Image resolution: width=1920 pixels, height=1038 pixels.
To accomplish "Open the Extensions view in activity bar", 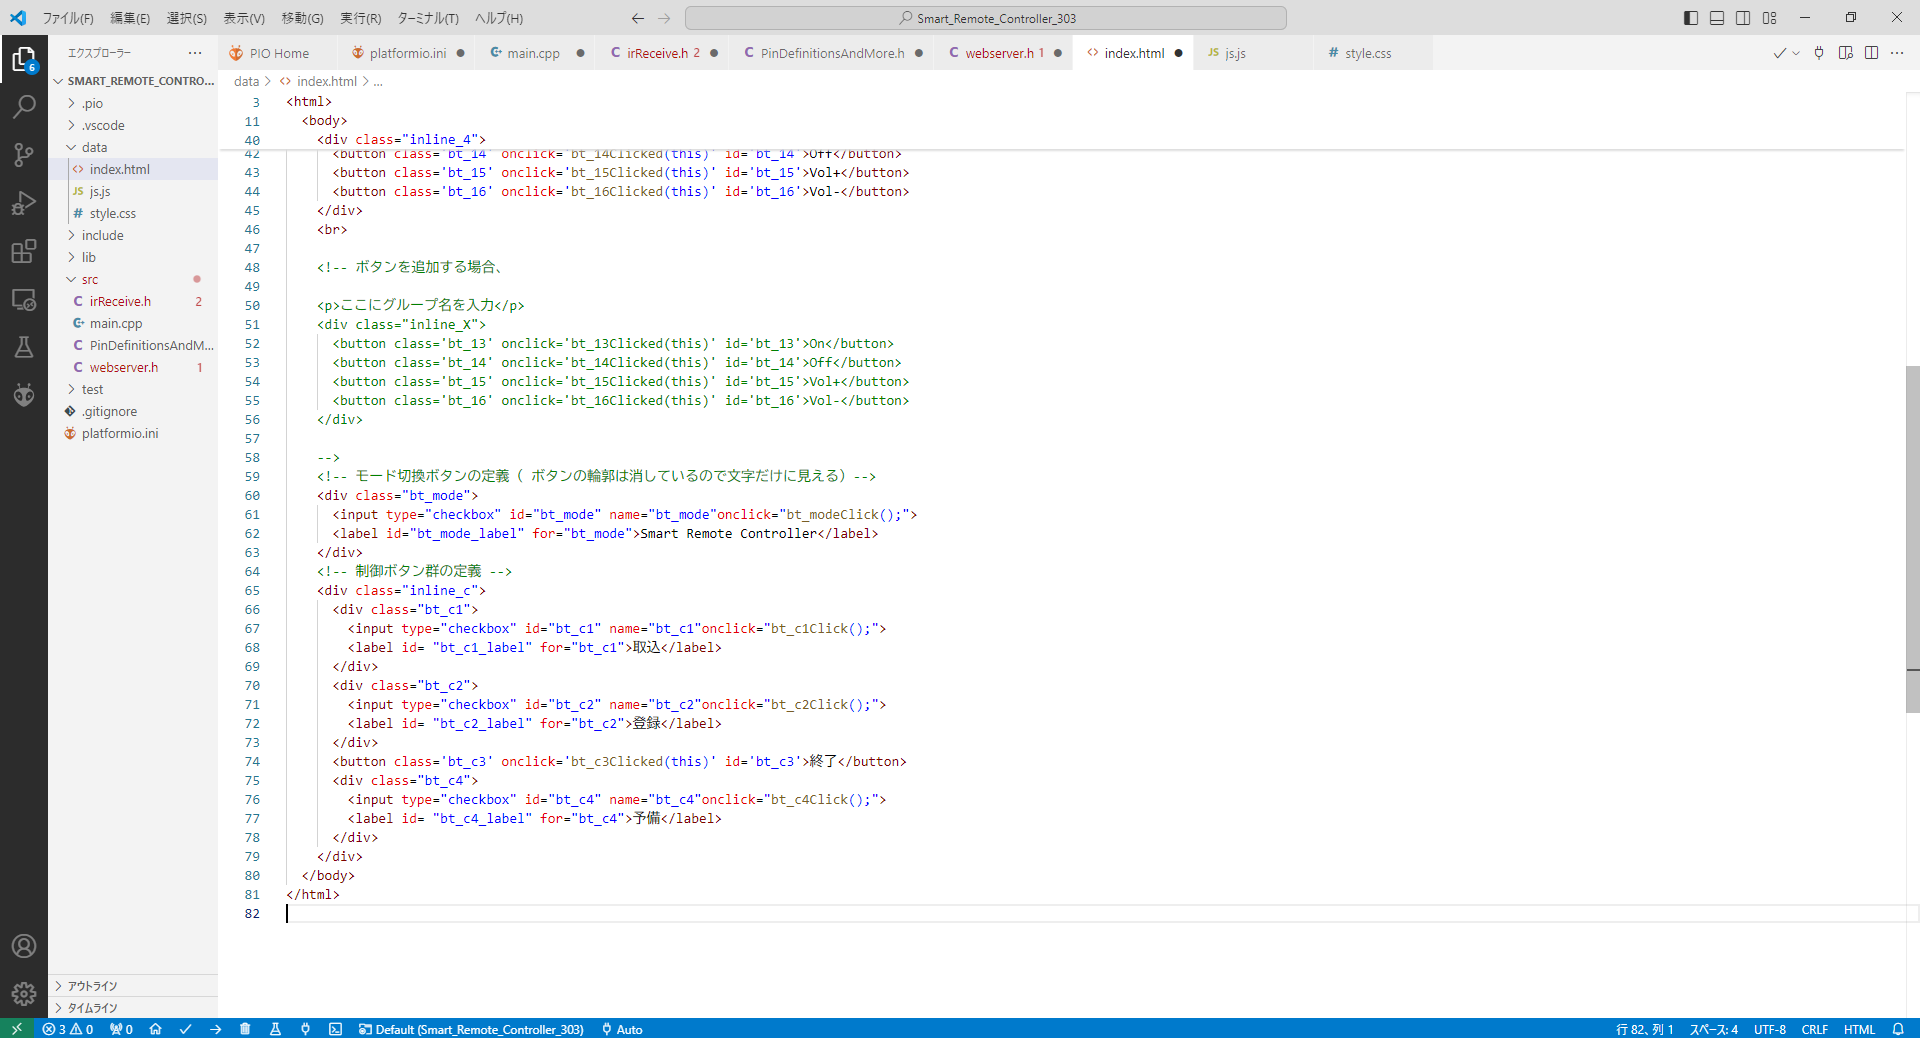I will click(x=24, y=251).
